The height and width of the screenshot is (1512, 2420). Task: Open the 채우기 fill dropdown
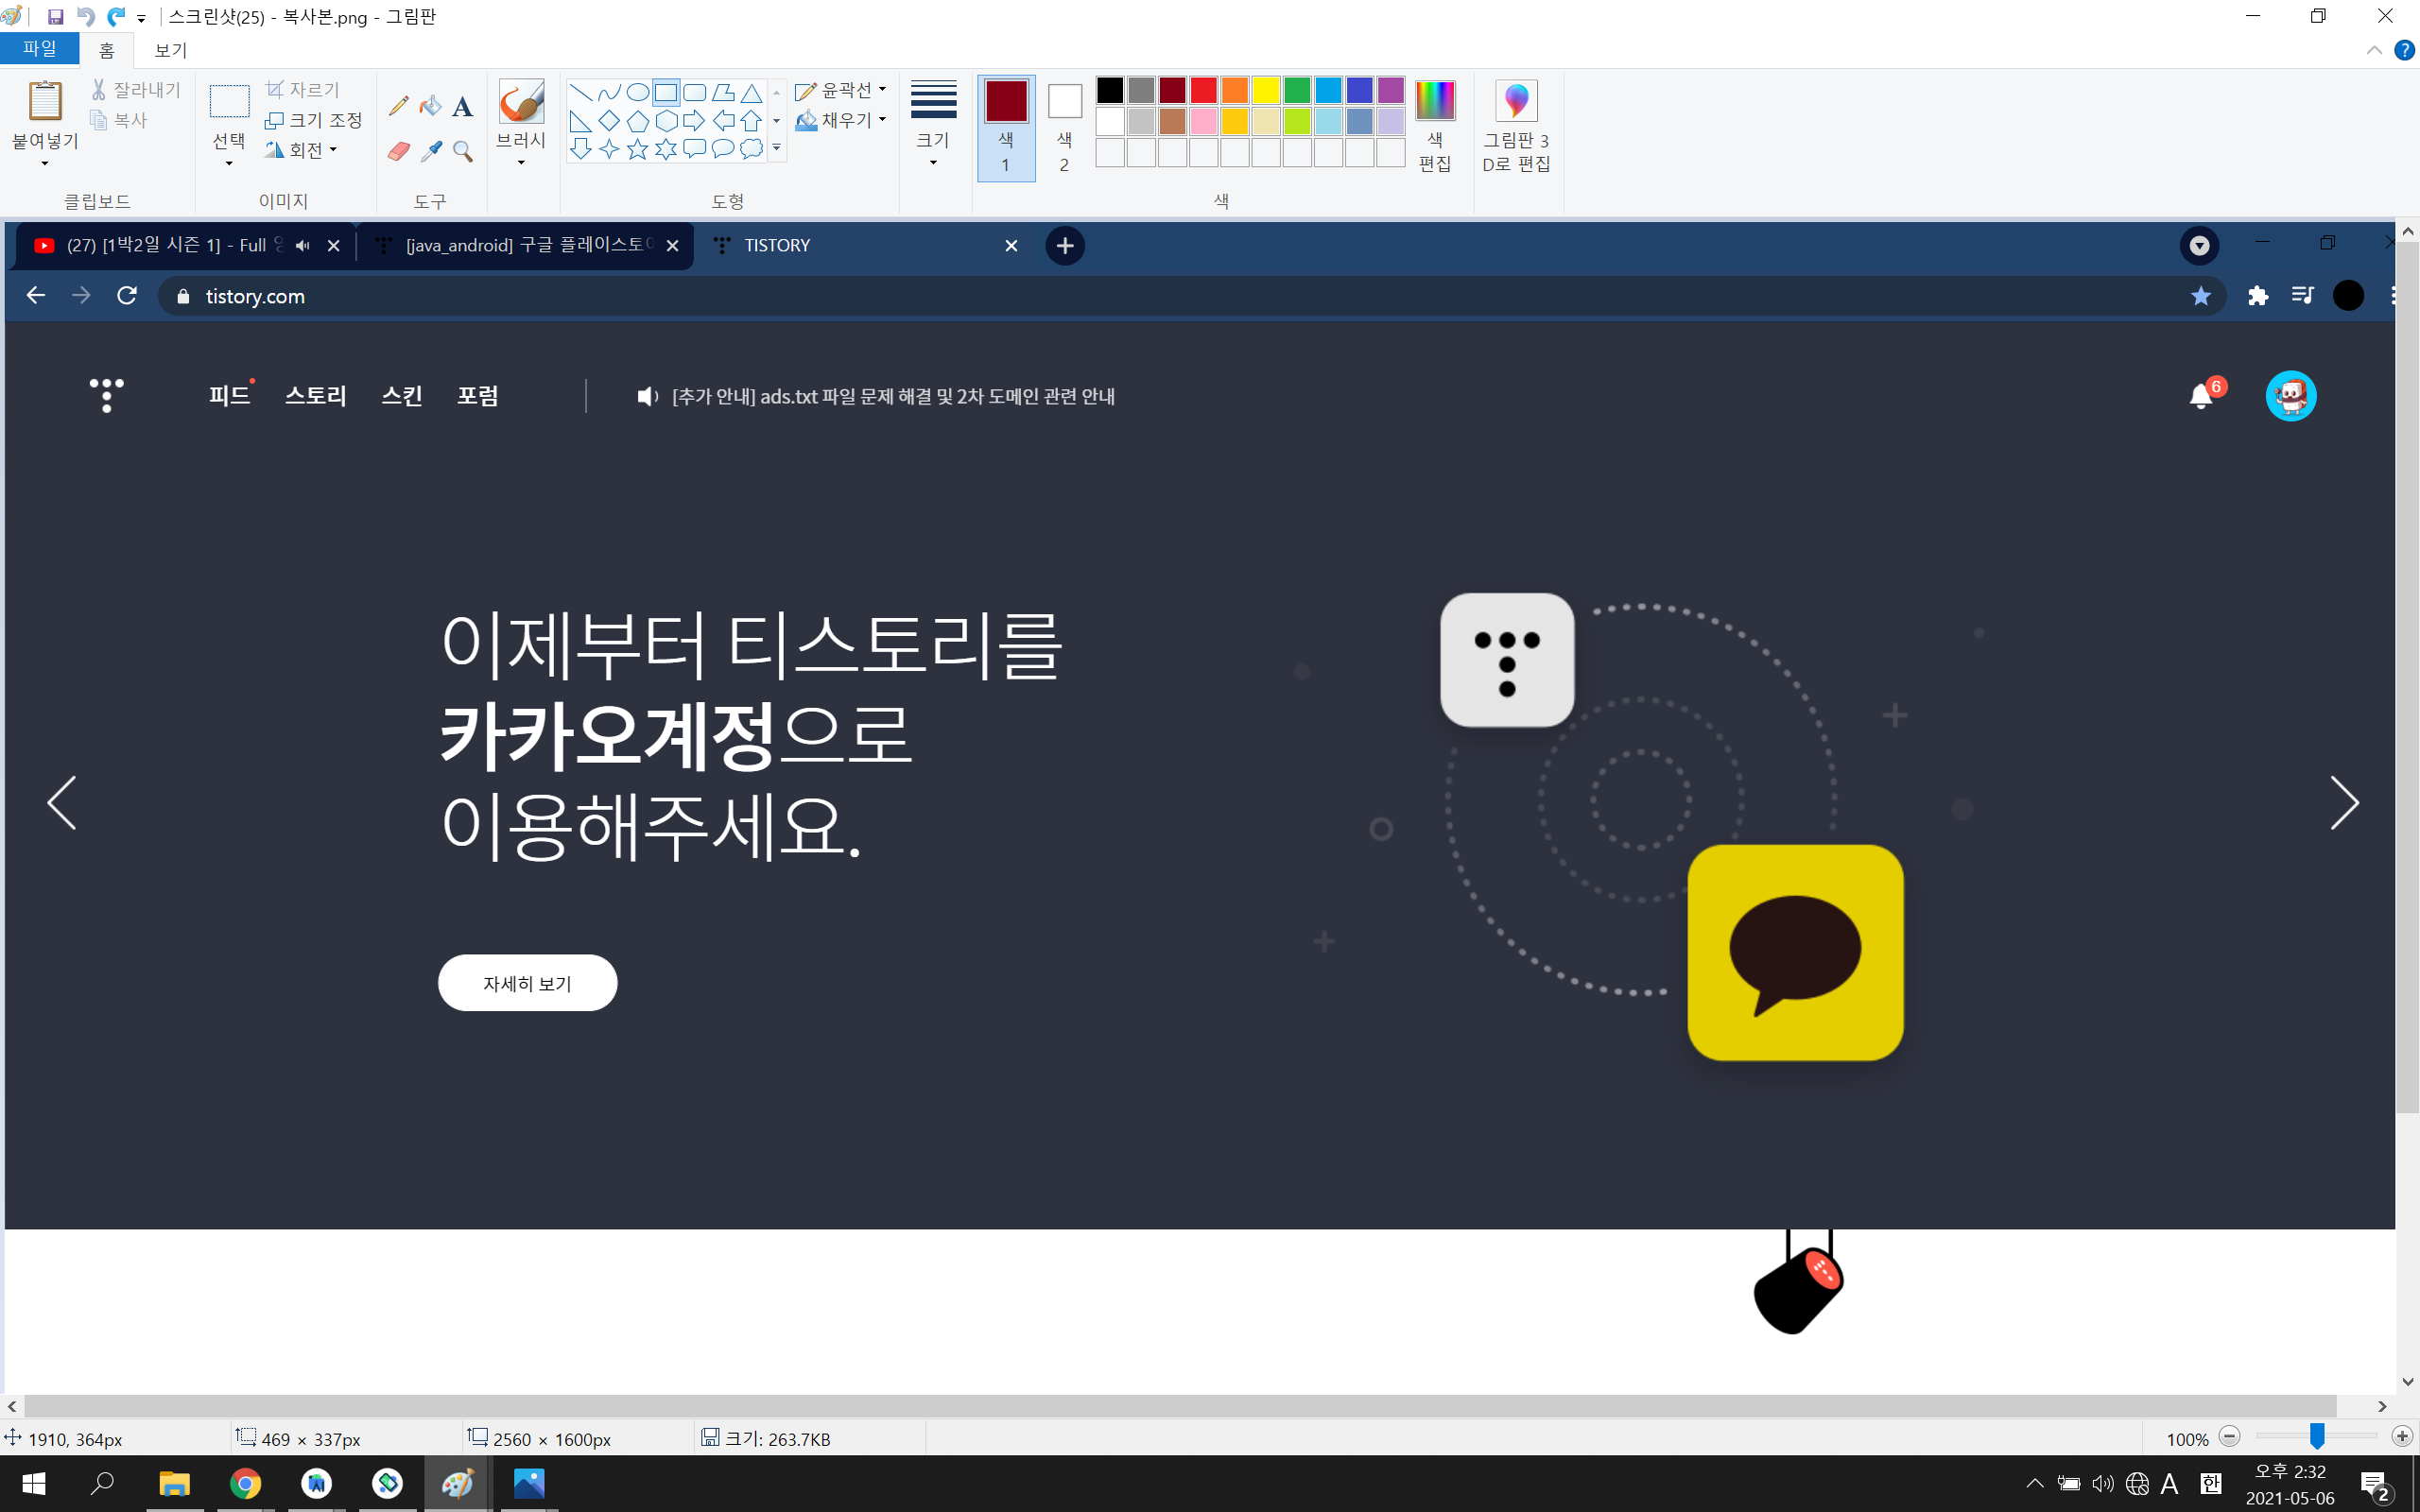[841, 120]
